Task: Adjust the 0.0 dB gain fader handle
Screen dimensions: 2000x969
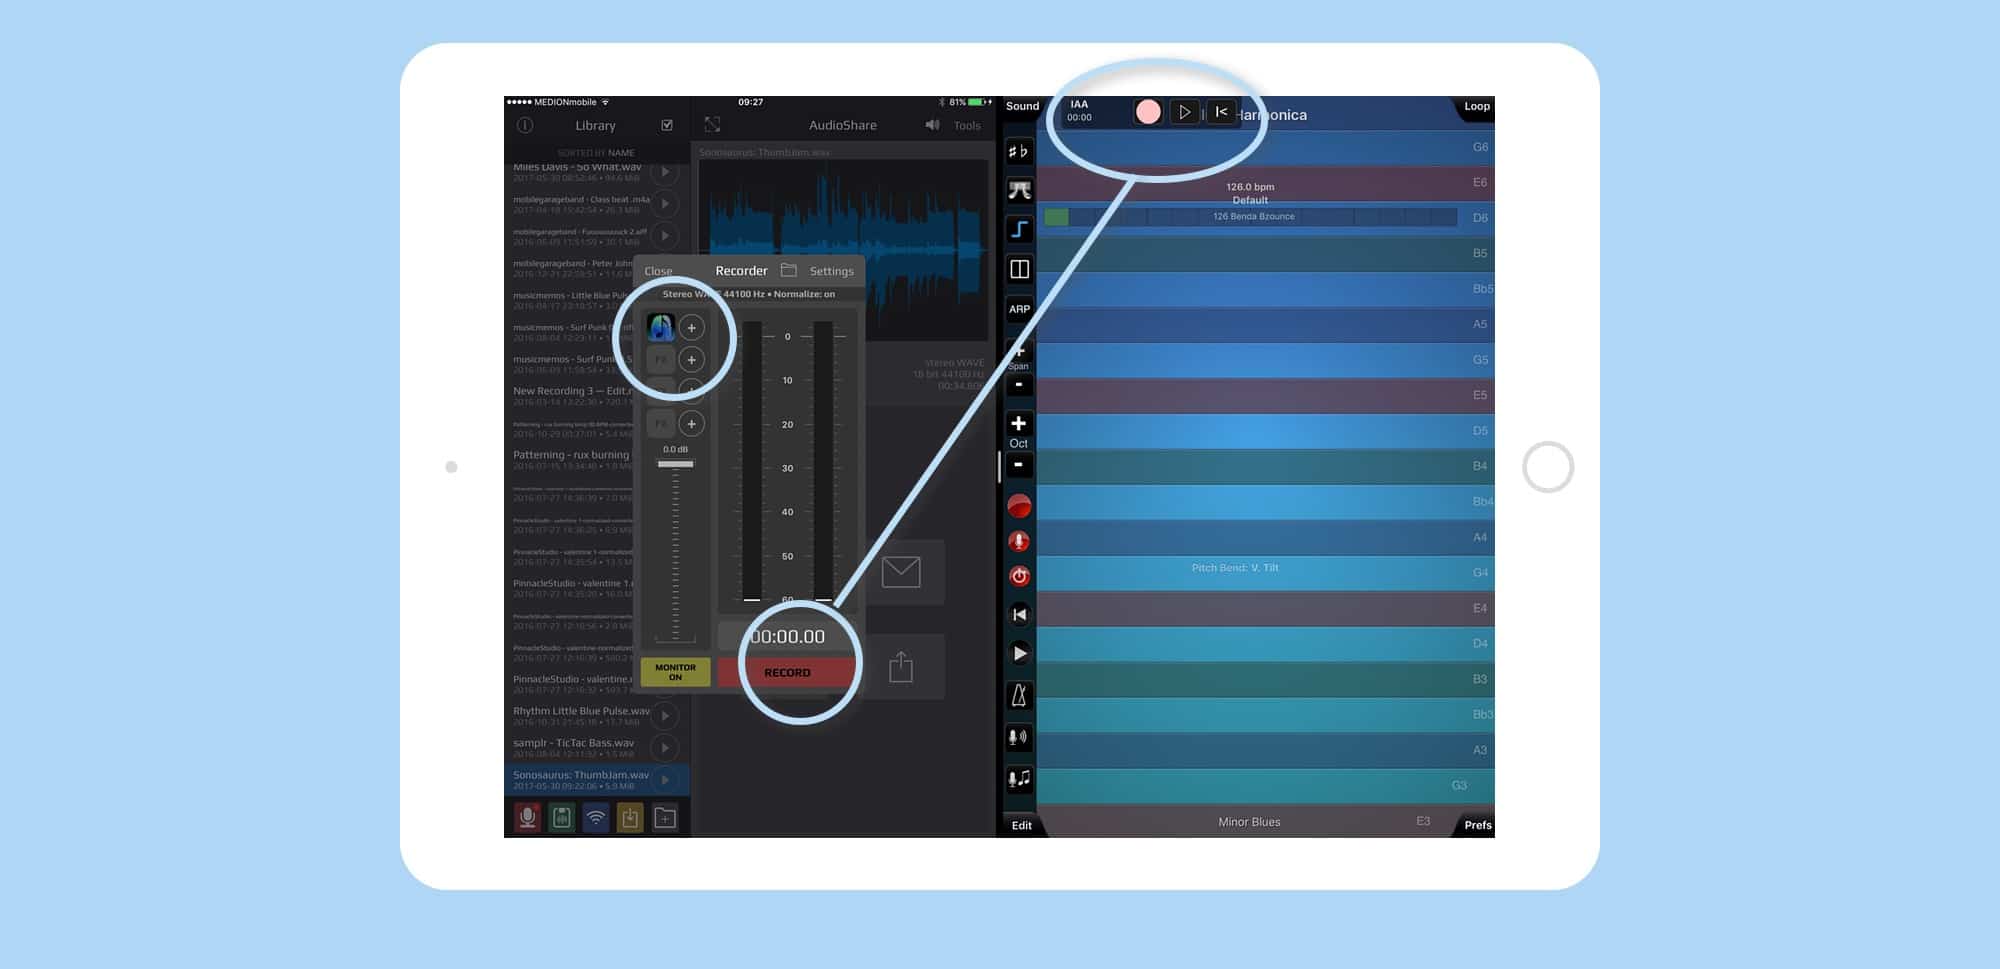Action: (x=676, y=464)
